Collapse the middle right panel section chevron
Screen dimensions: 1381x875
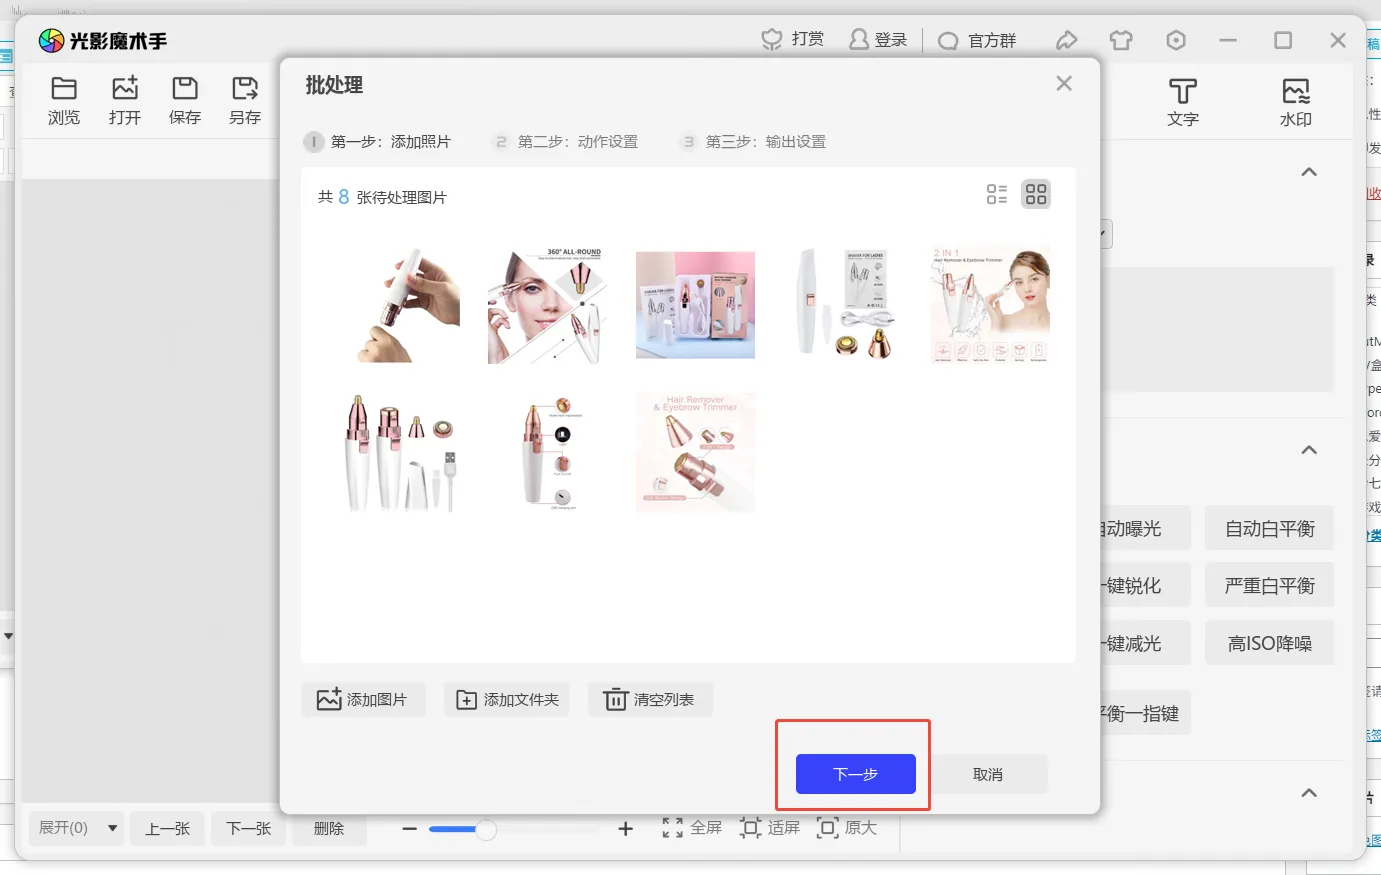click(x=1309, y=450)
